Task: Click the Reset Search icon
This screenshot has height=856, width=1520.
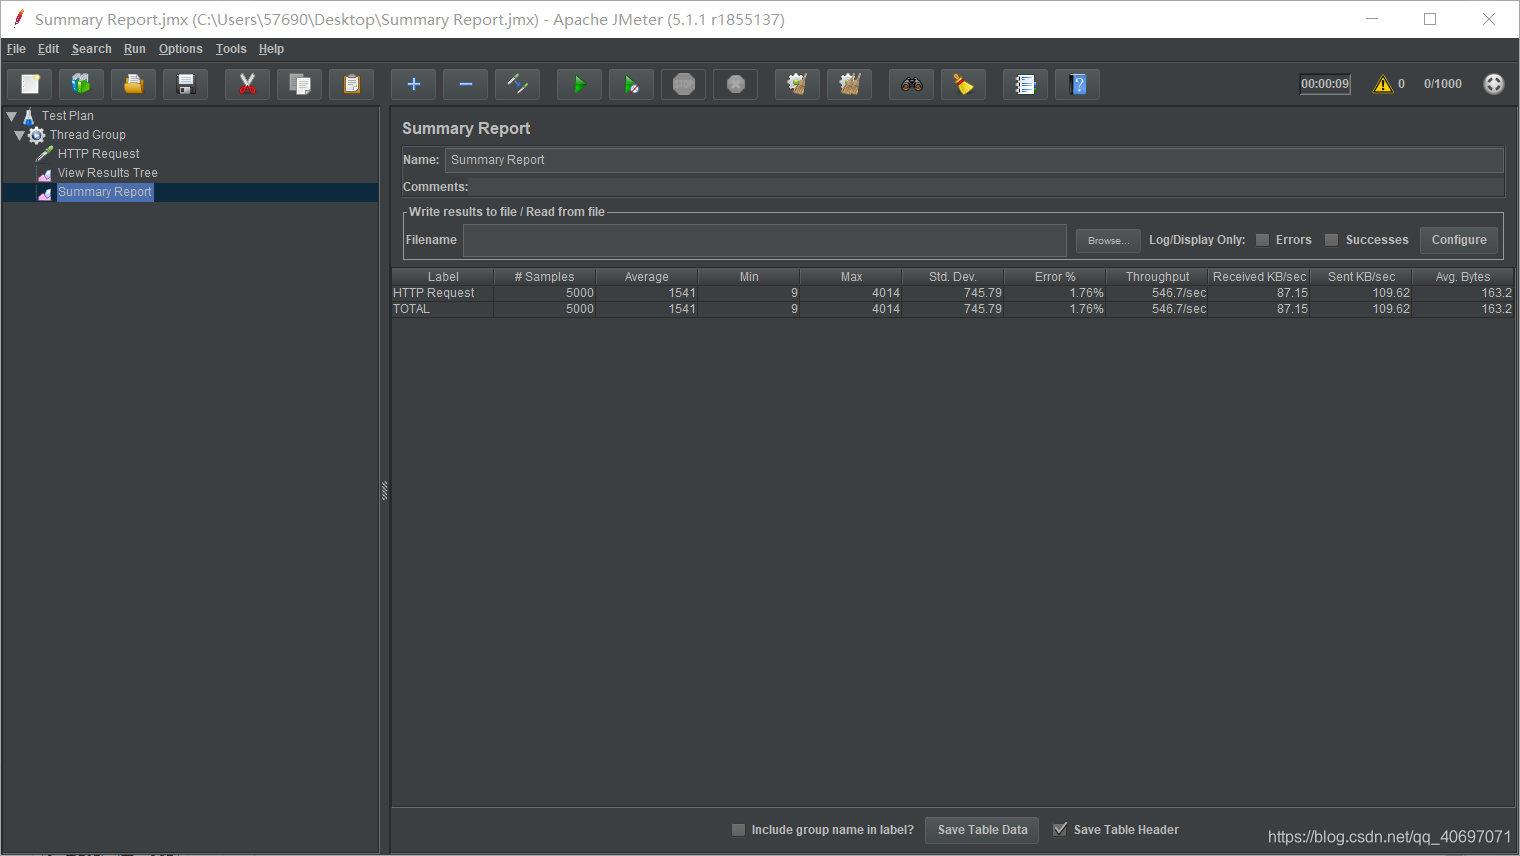Action: pos(963,84)
